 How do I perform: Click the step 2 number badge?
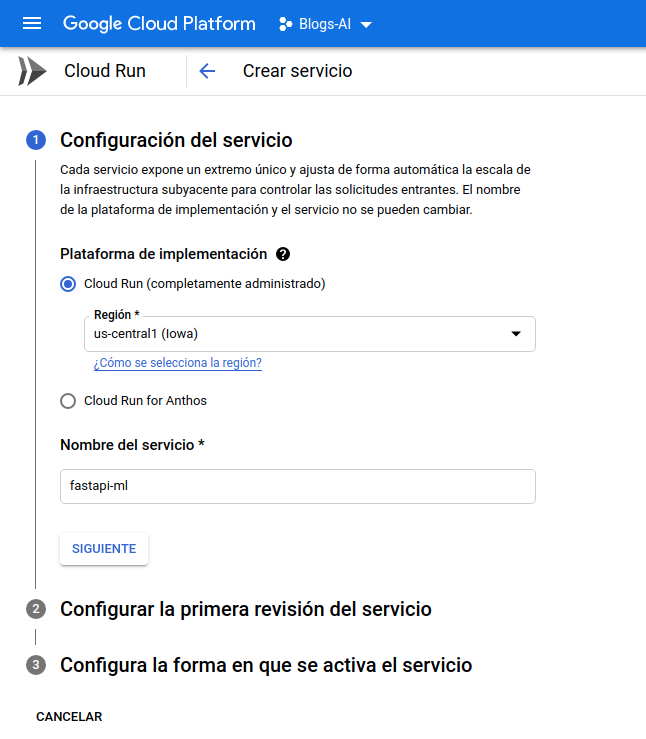coord(36,609)
